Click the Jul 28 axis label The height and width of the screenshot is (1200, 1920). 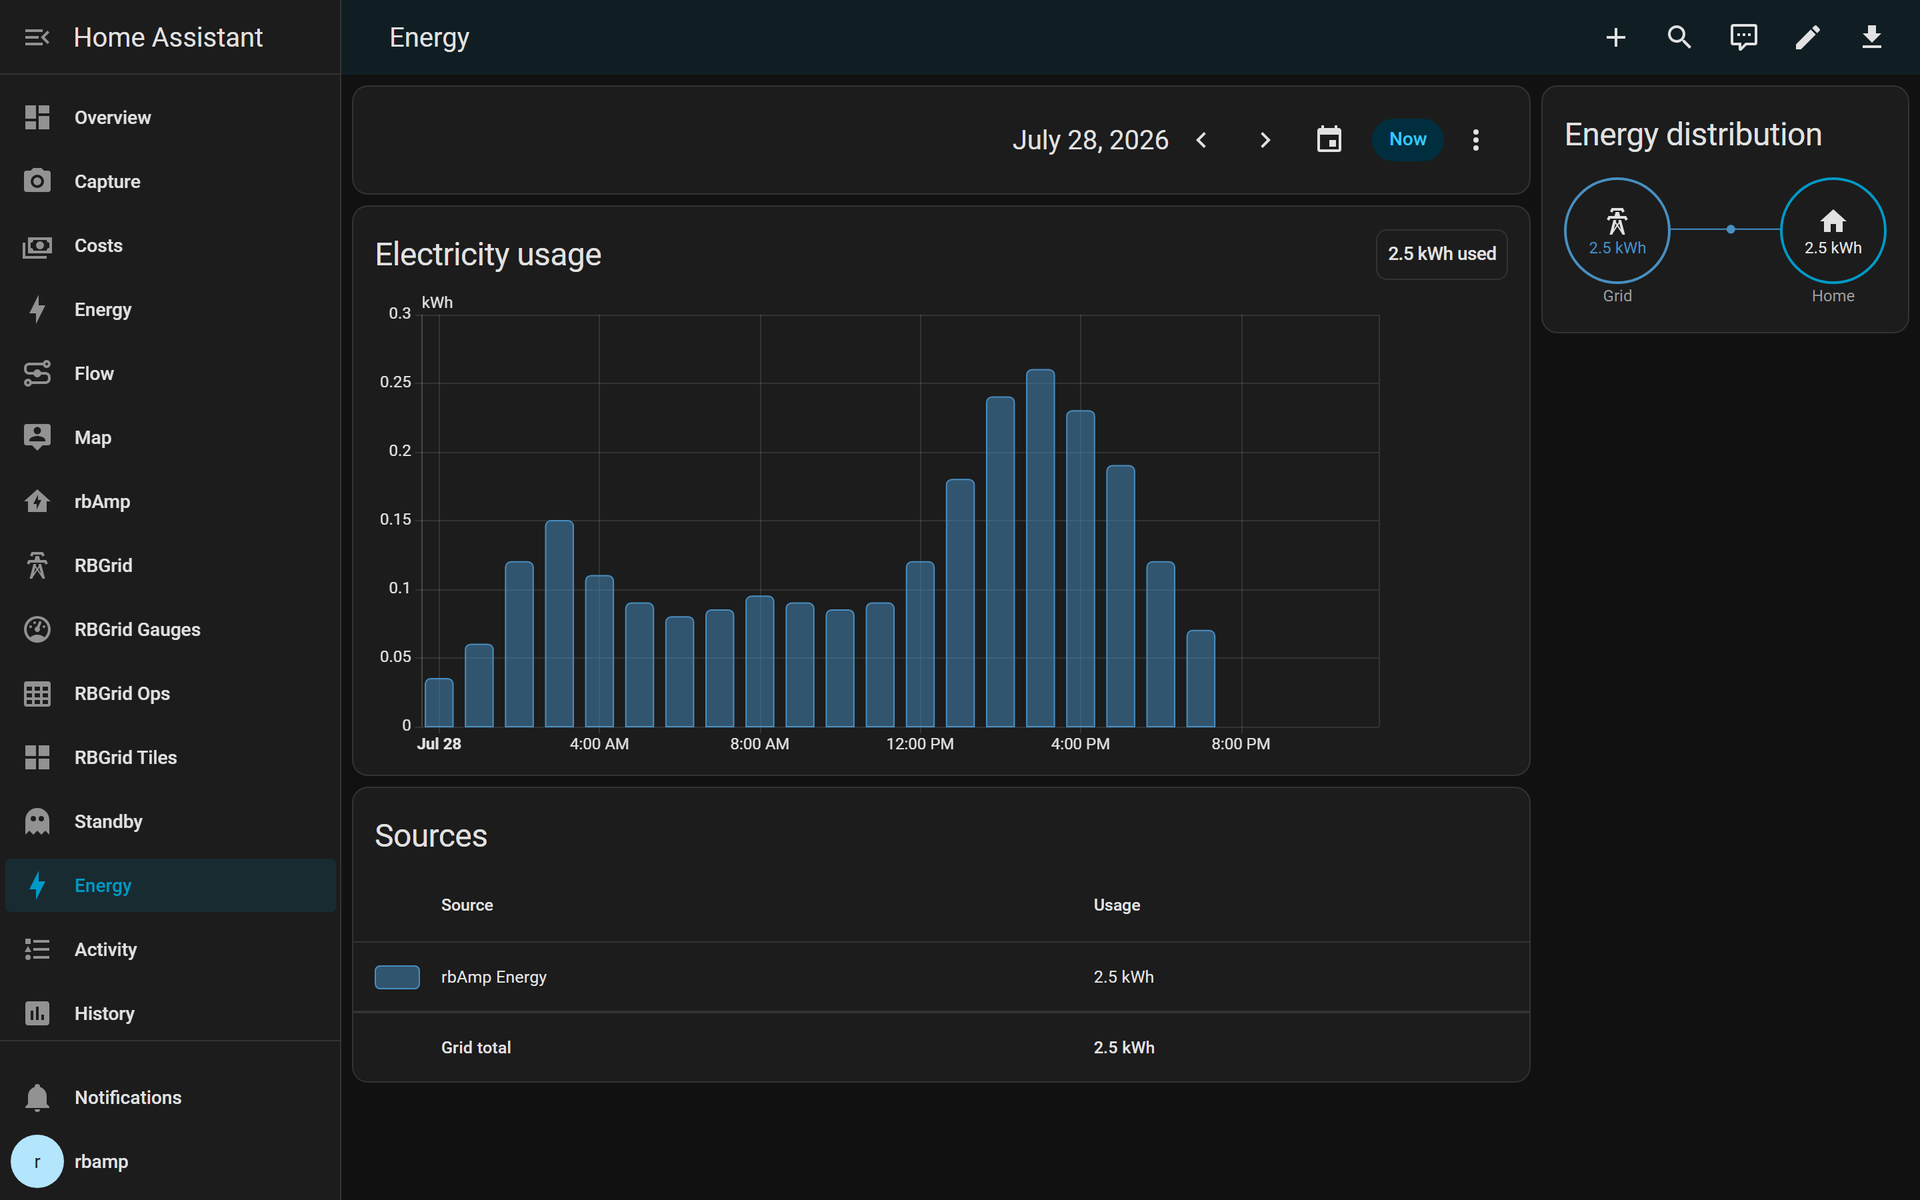click(x=439, y=744)
